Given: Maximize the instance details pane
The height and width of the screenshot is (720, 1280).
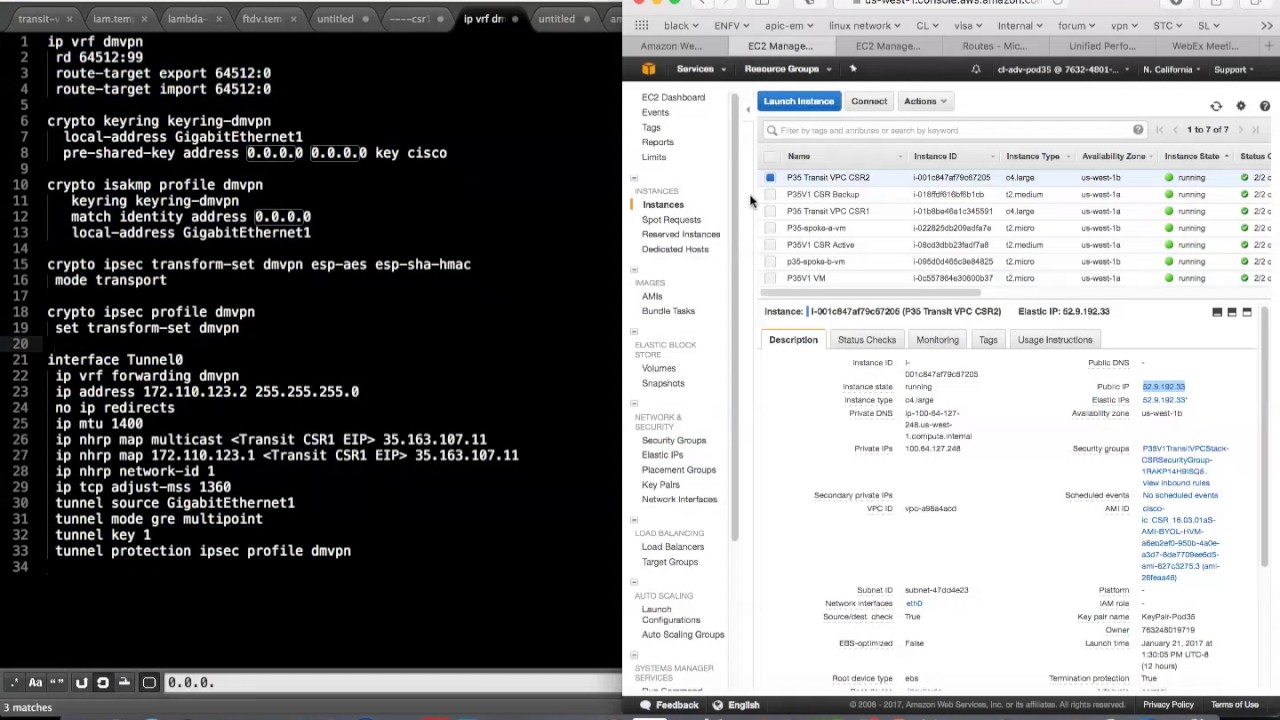Looking at the screenshot, I should [1247, 312].
